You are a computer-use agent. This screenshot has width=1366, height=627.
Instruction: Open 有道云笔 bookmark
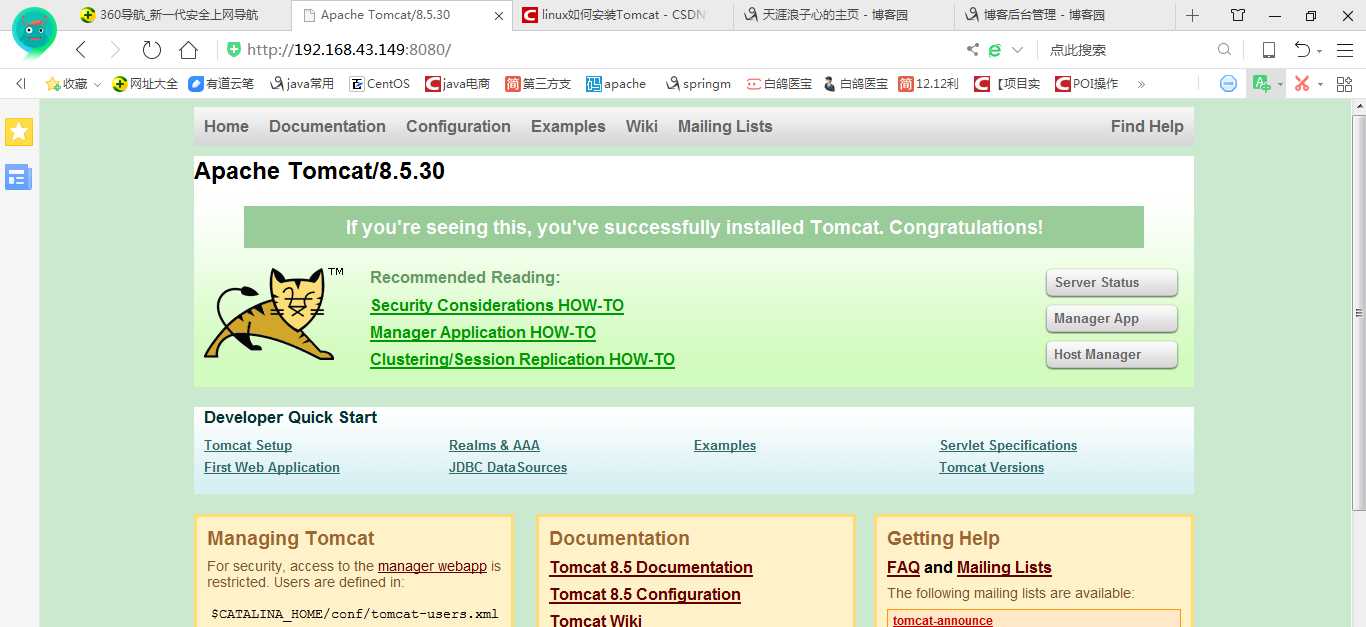tap(221, 84)
